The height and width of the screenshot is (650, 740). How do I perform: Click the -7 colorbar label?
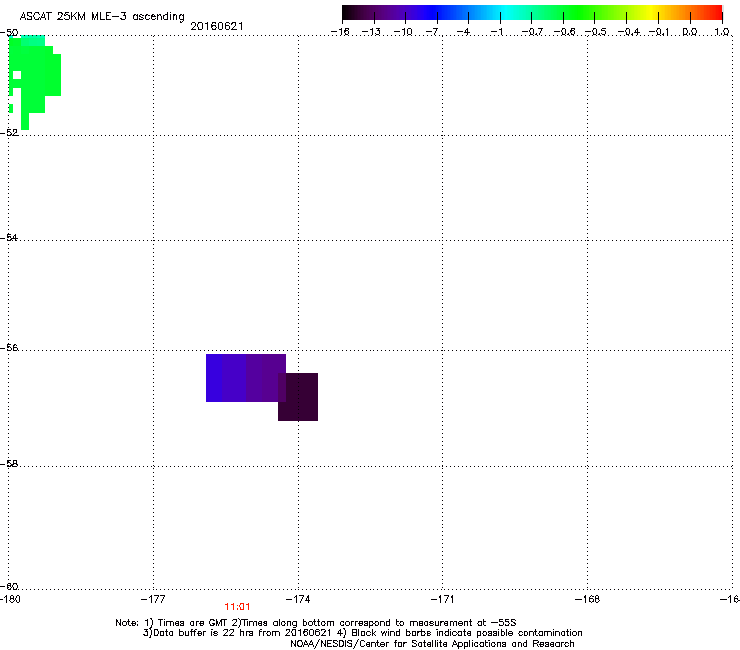(434, 32)
